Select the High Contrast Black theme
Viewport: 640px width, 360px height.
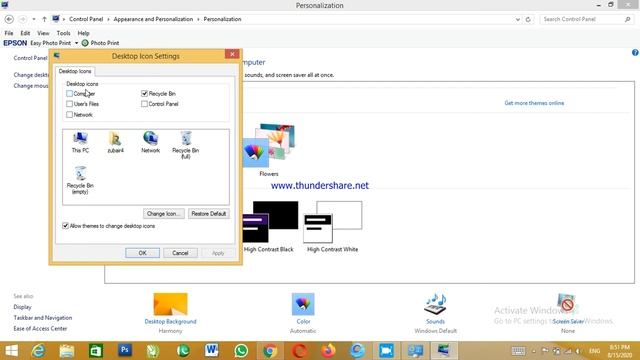(270, 222)
